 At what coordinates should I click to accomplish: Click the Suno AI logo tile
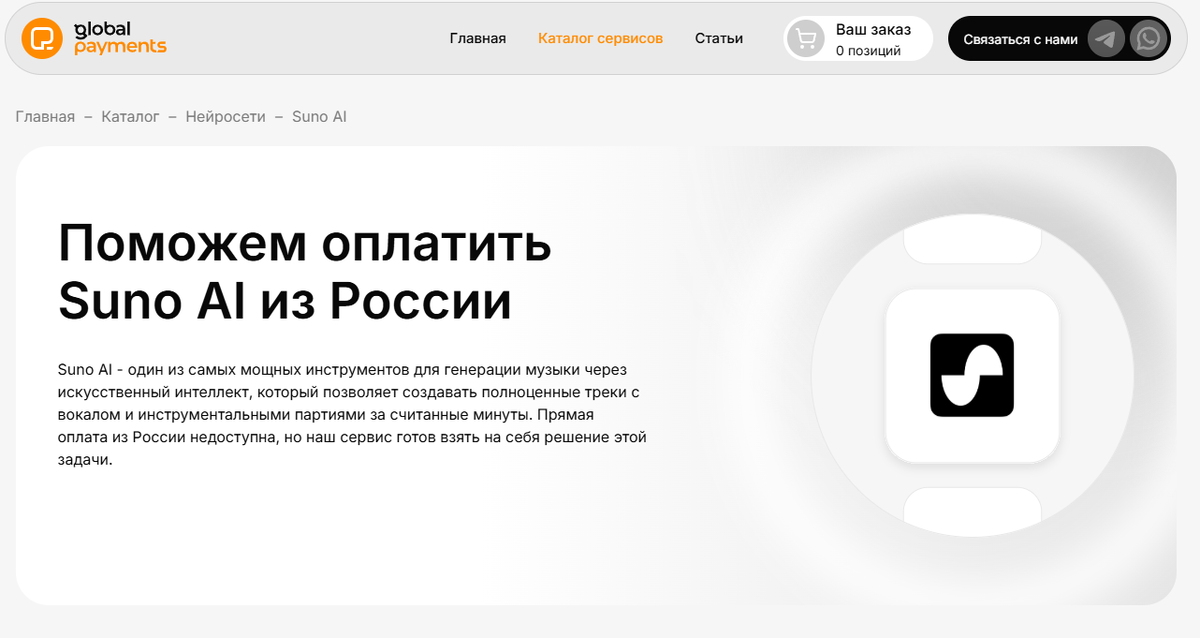coord(972,376)
